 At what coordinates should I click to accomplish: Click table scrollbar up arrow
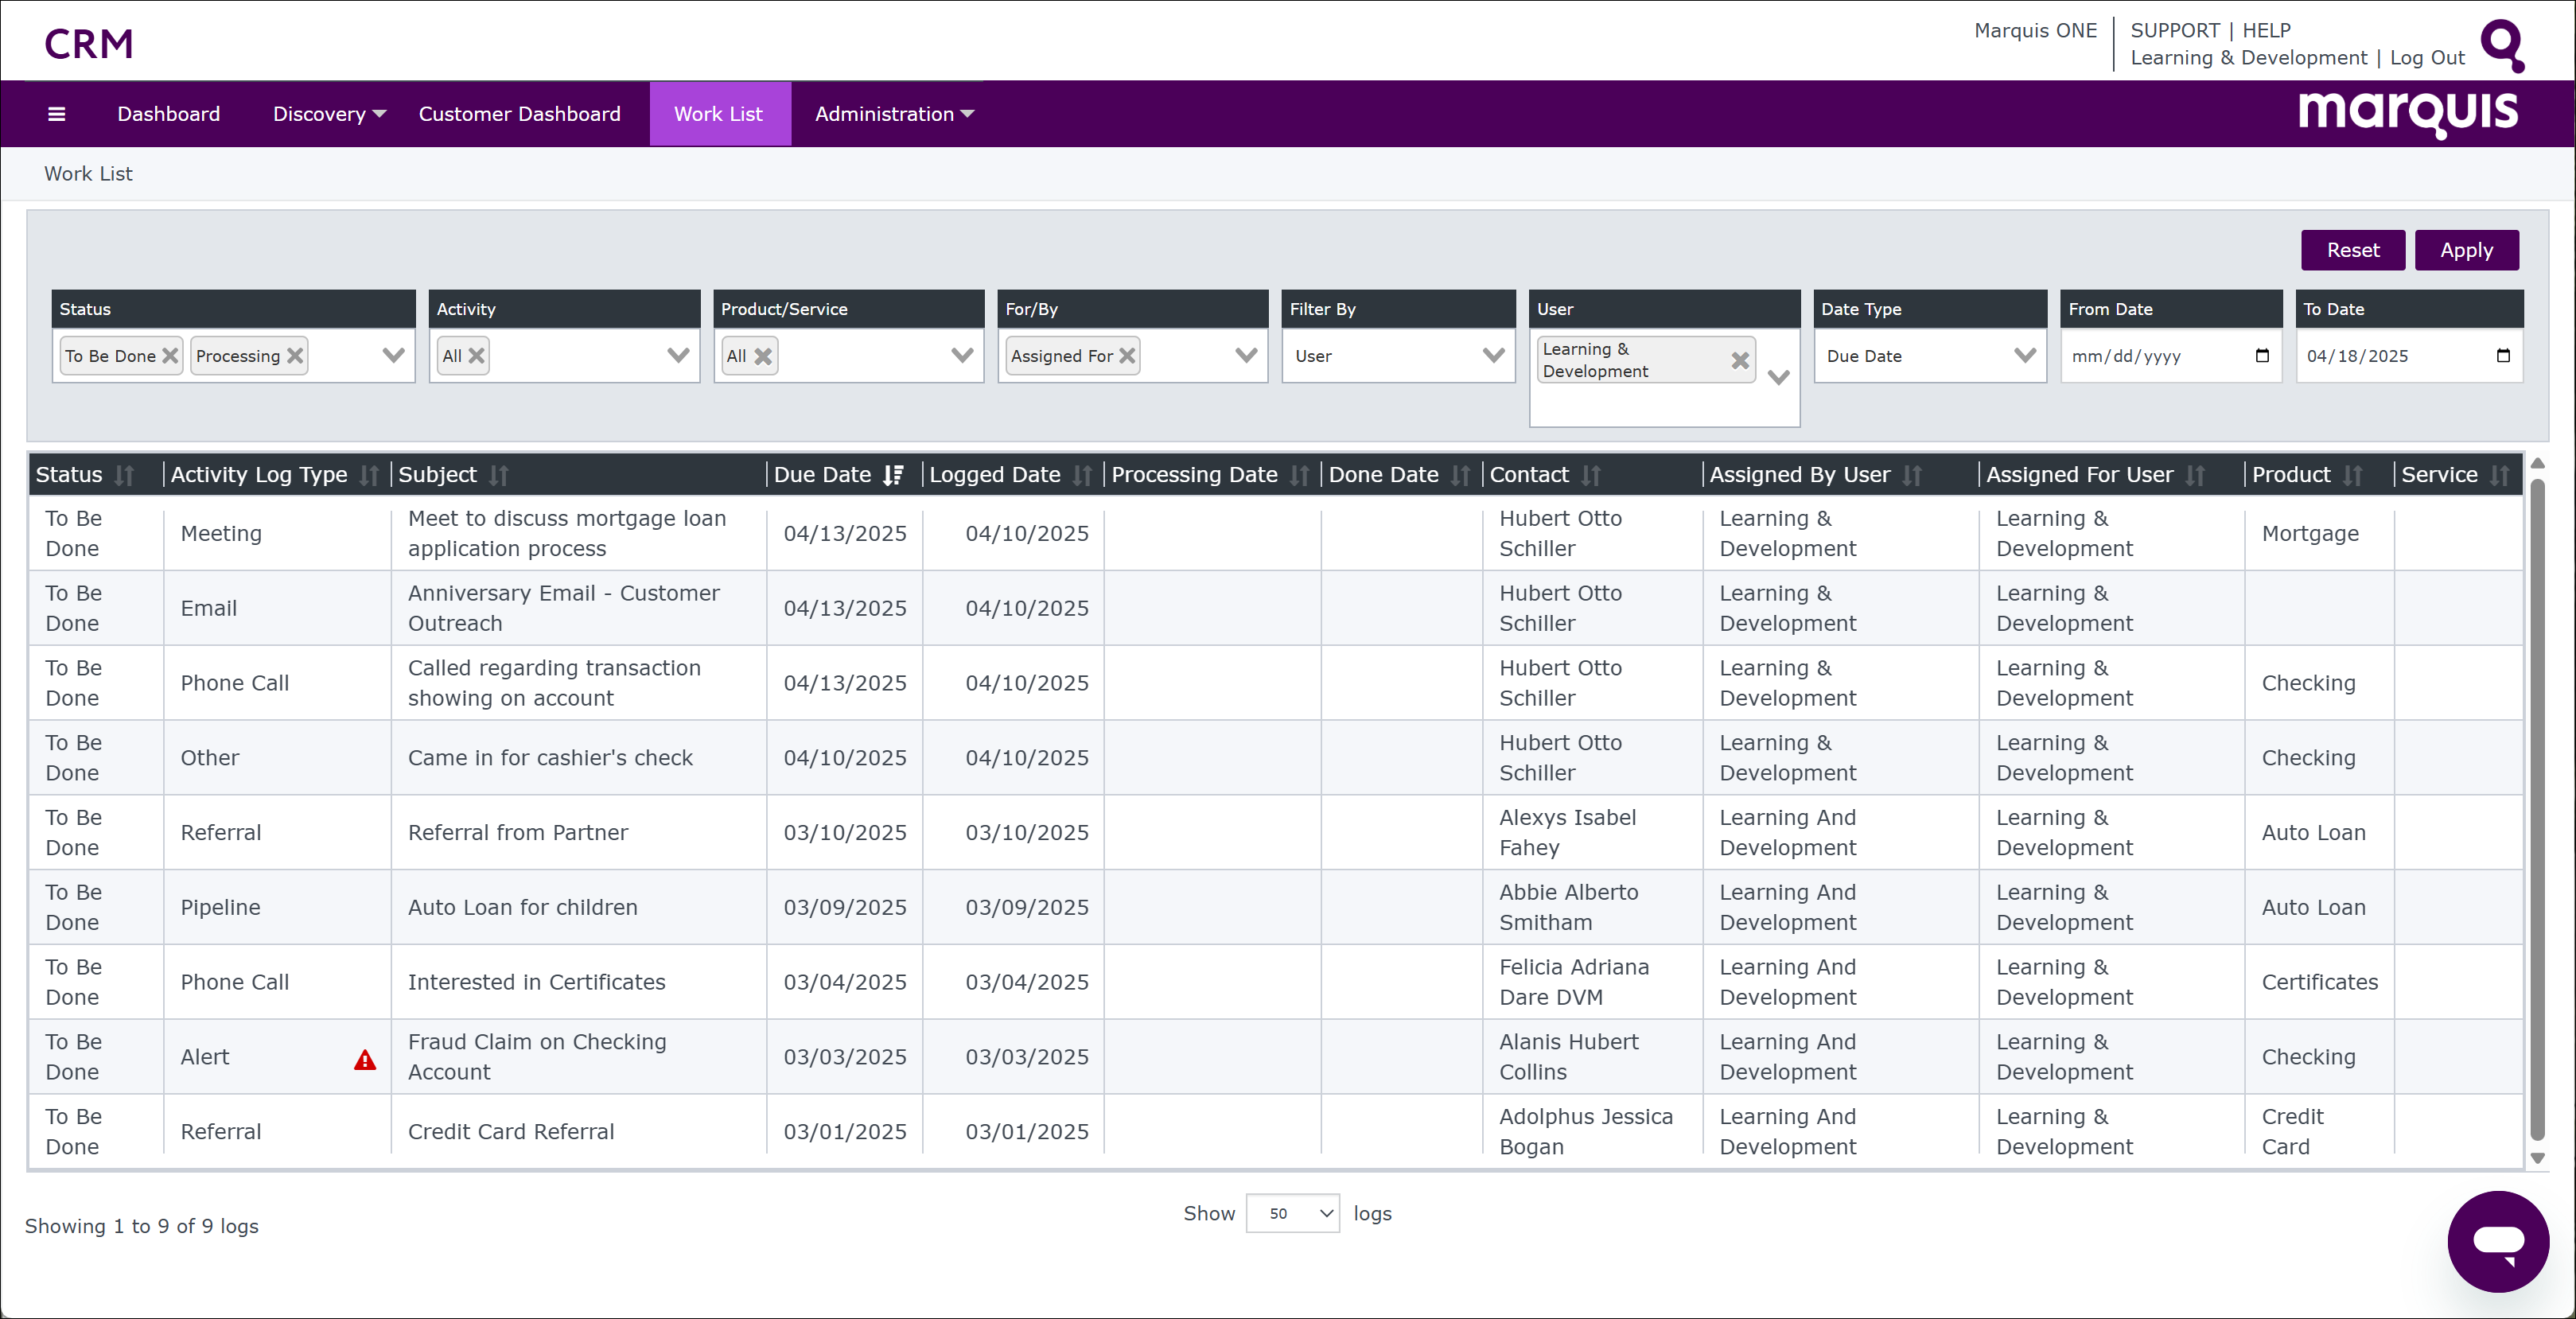(2537, 463)
